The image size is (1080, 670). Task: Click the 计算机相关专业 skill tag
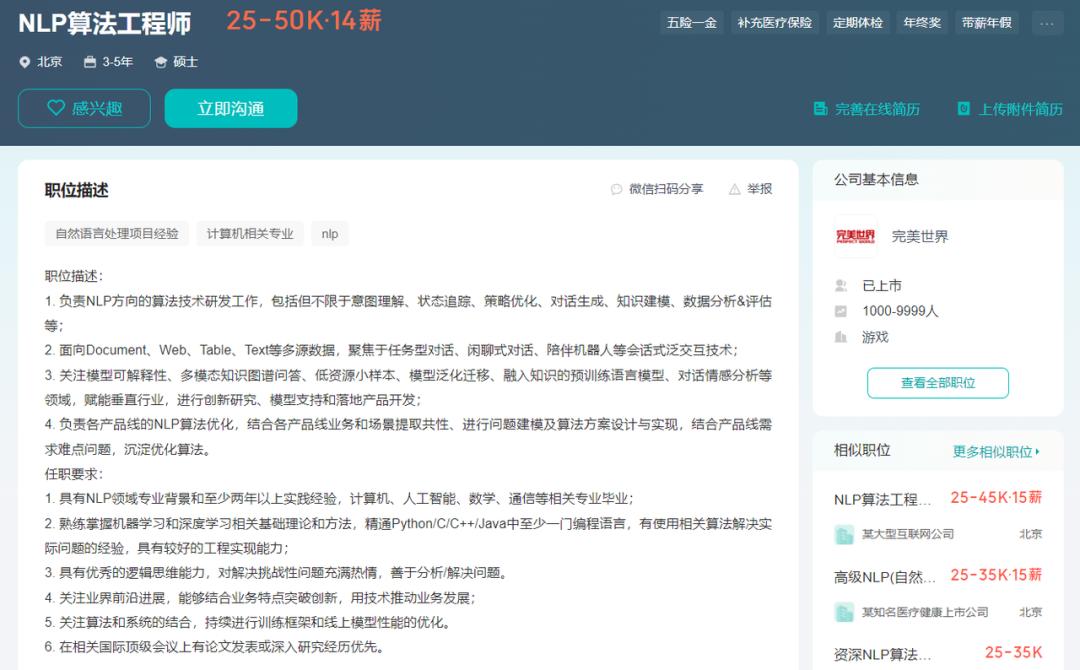(x=250, y=233)
